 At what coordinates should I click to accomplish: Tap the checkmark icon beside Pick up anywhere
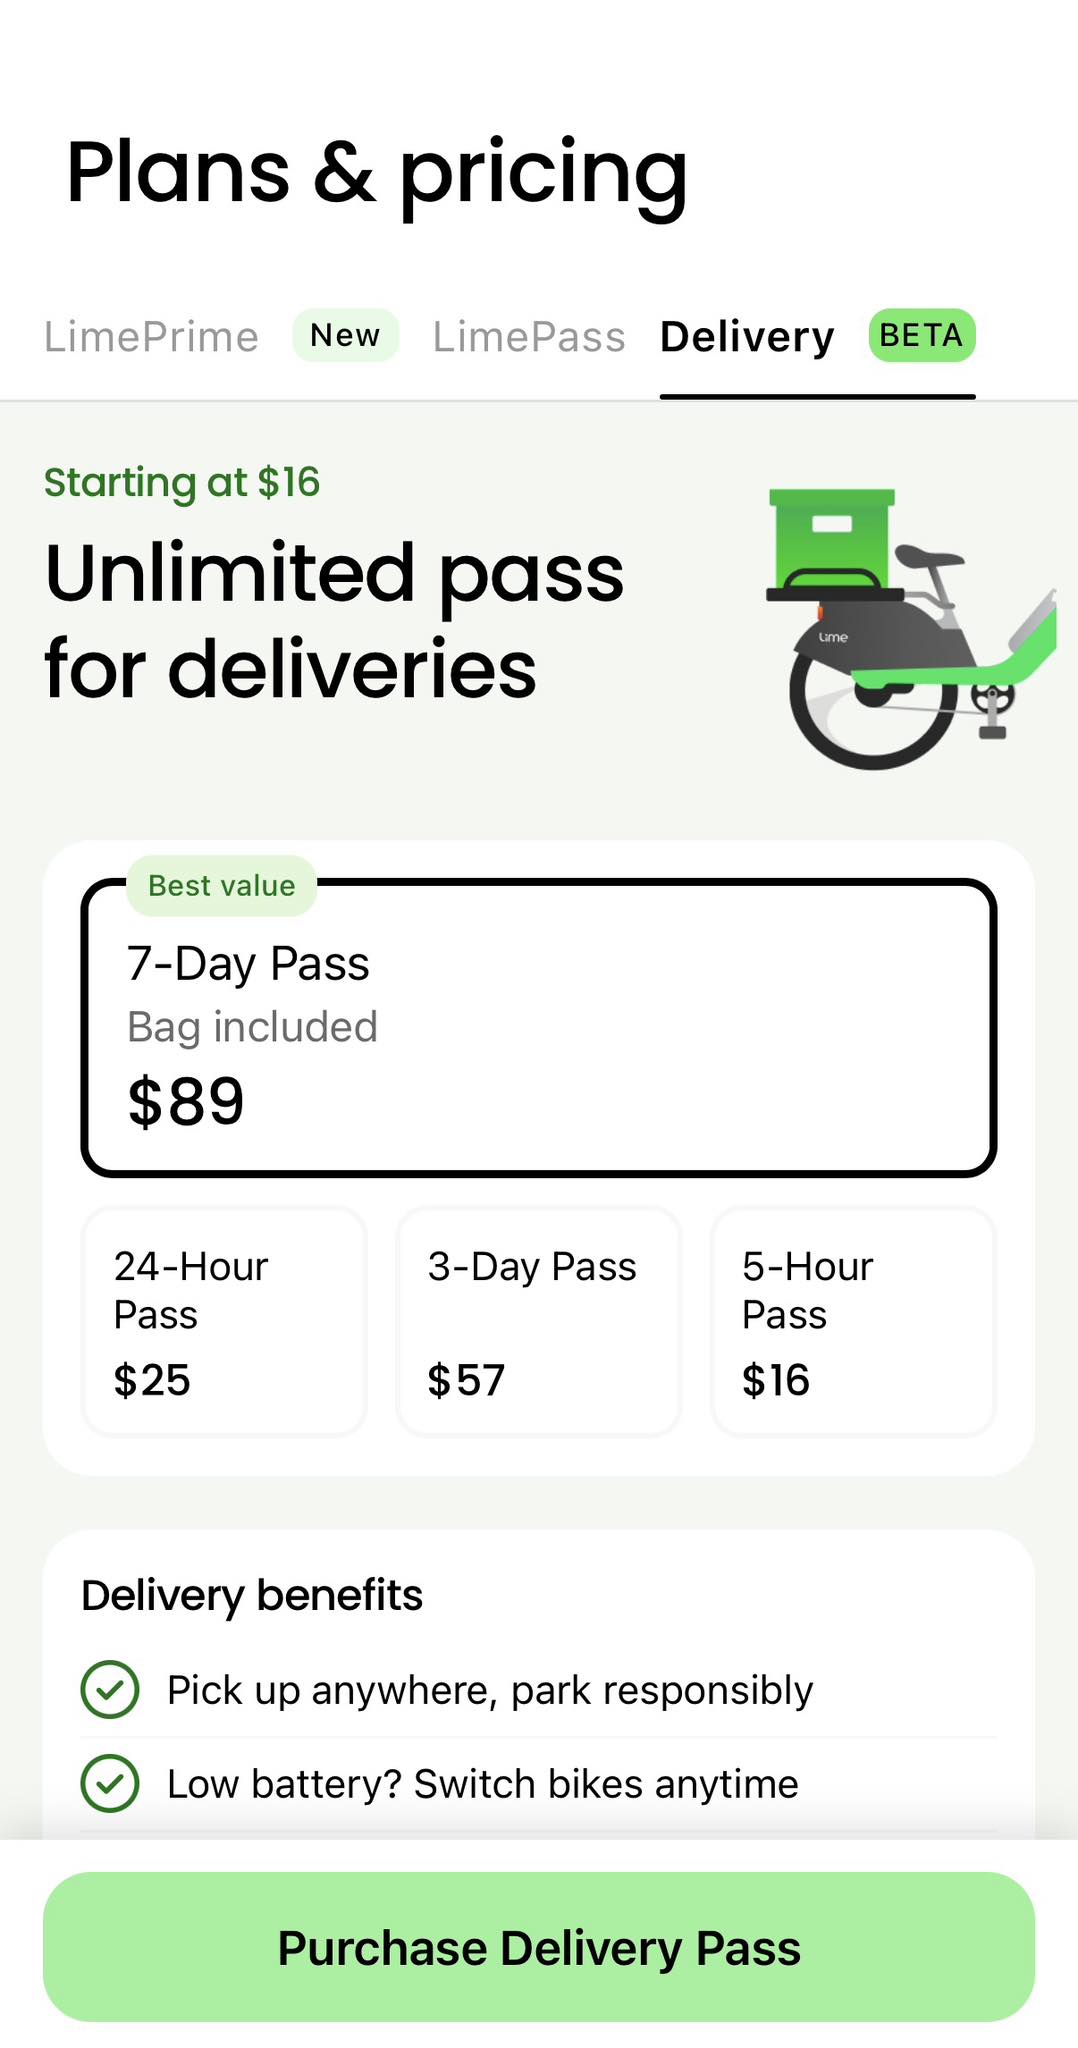[110, 1690]
